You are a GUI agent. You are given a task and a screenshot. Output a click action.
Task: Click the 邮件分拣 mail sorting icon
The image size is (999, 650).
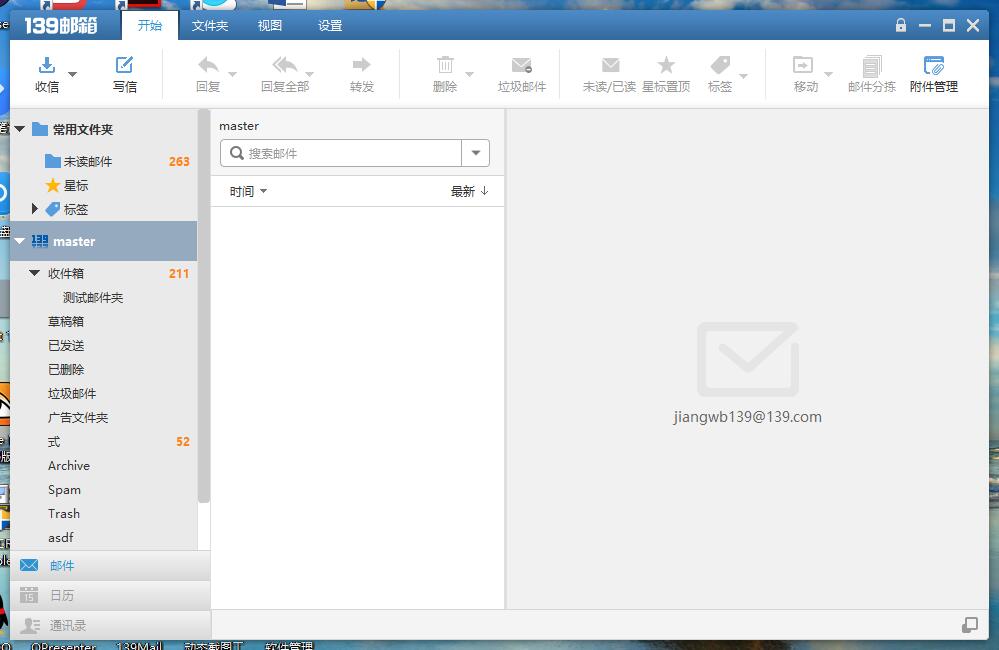tap(872, 66)
